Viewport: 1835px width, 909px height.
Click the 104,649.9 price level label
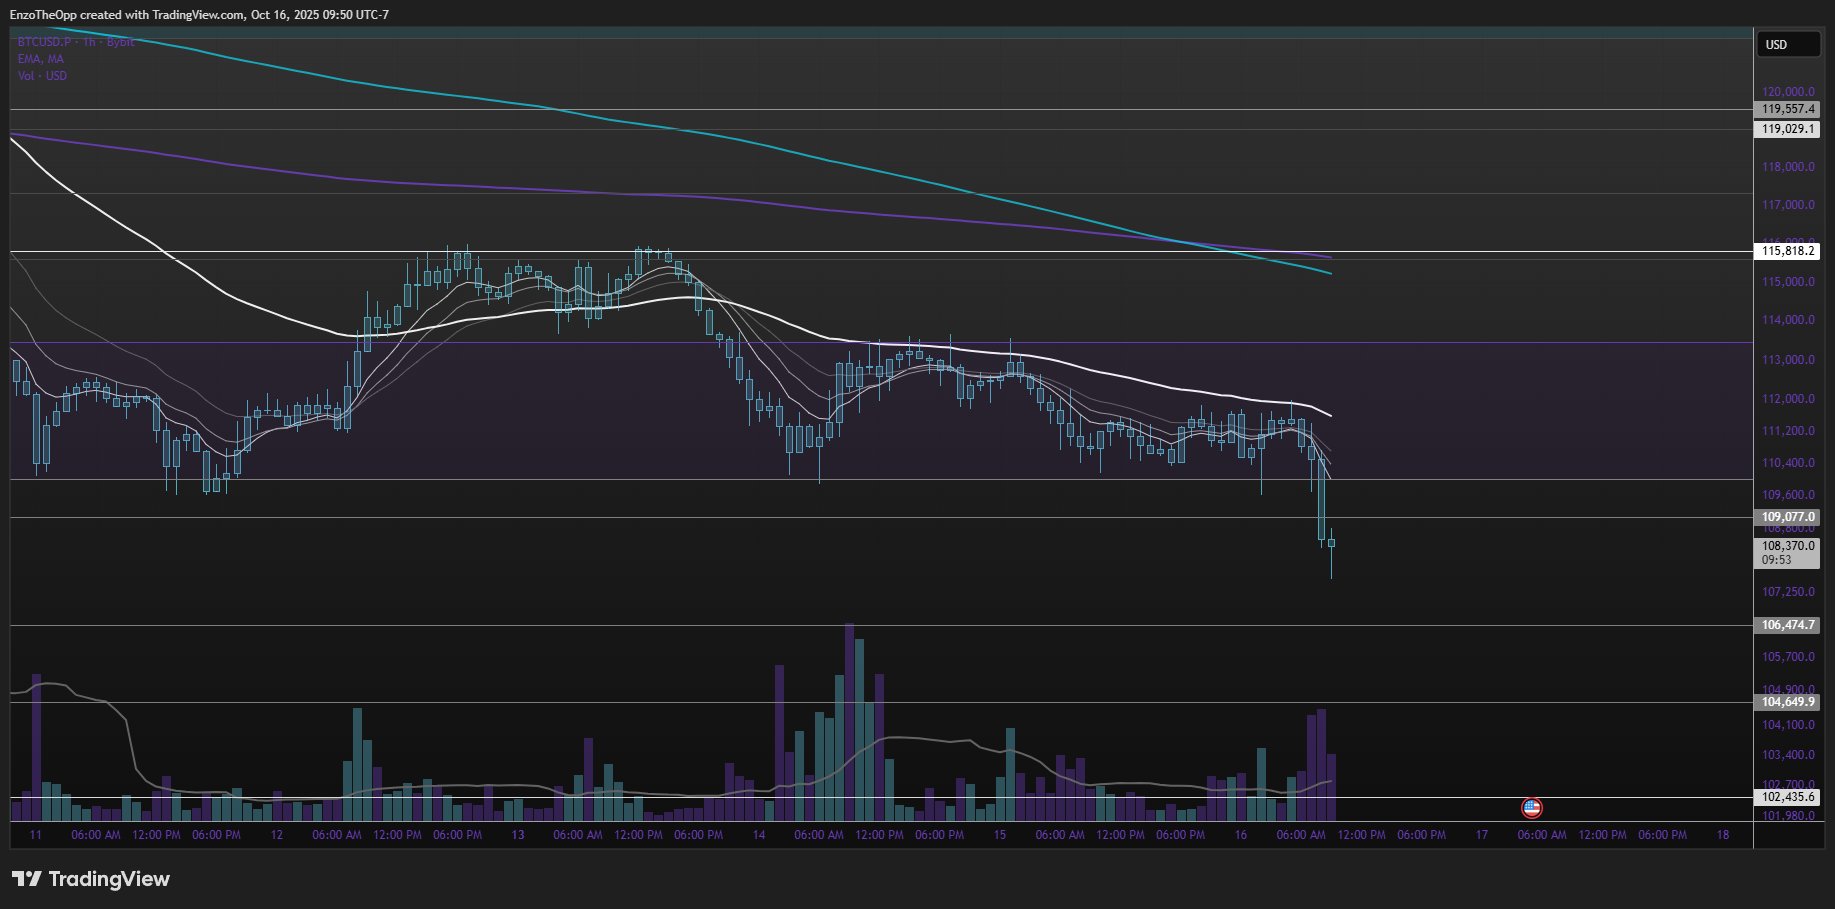(1788, 702)
